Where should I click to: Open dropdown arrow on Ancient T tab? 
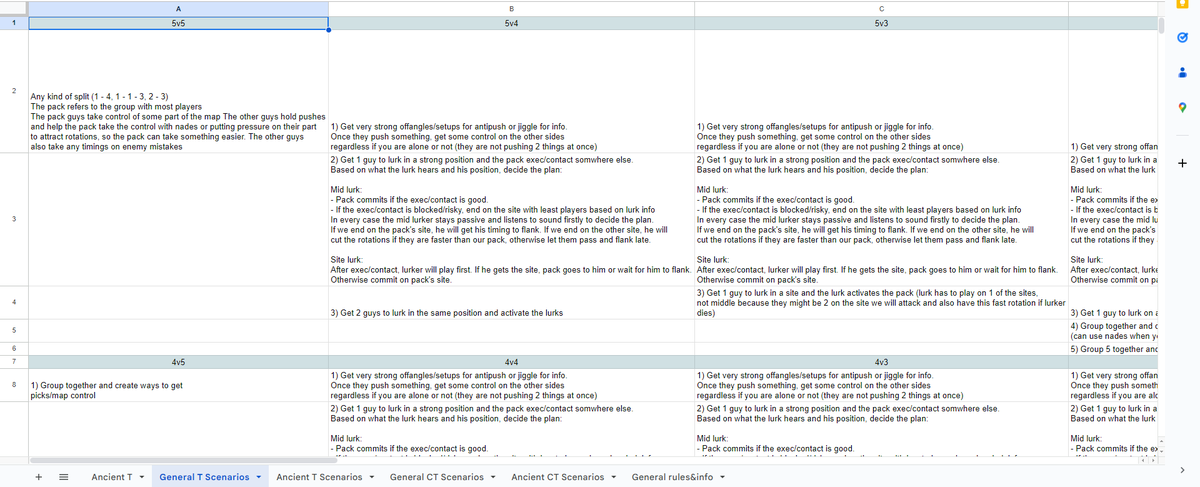click(141, 477)
